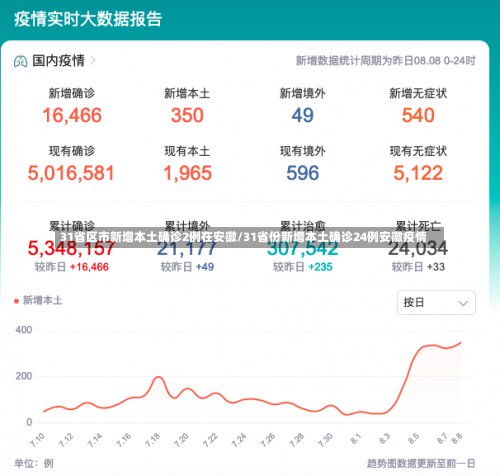Select the 现有境外 value 596
500x476 pixels.
pos(303,173)
